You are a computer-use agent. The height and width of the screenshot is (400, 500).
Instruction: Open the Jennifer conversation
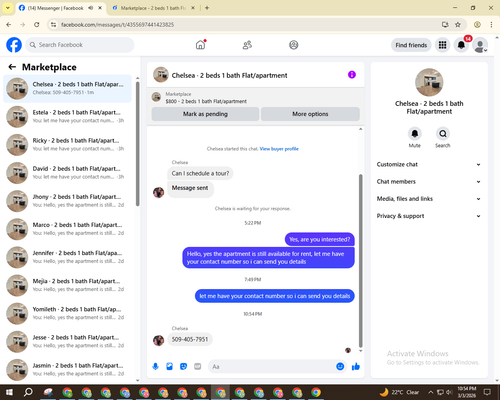click(67, 257)
